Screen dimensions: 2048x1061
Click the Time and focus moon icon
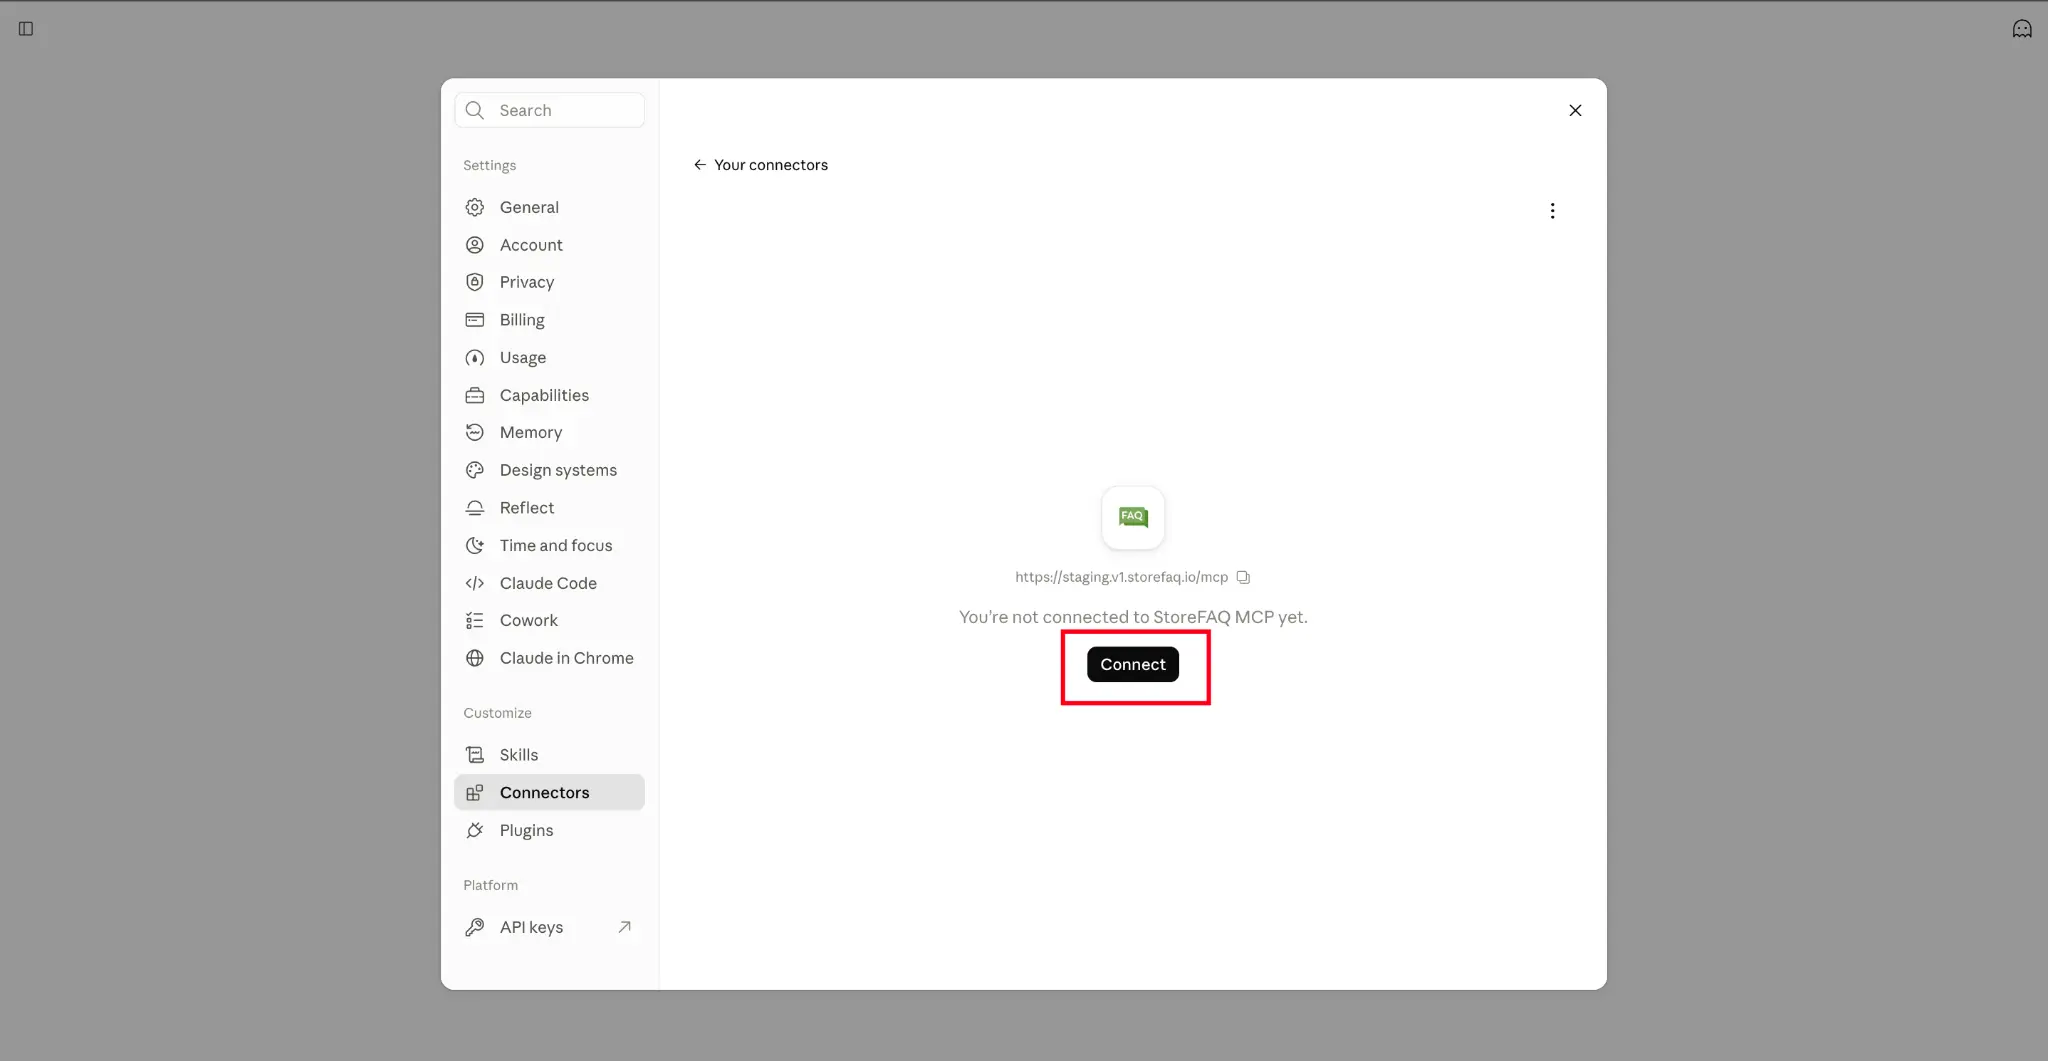click(x=475, y=545)
